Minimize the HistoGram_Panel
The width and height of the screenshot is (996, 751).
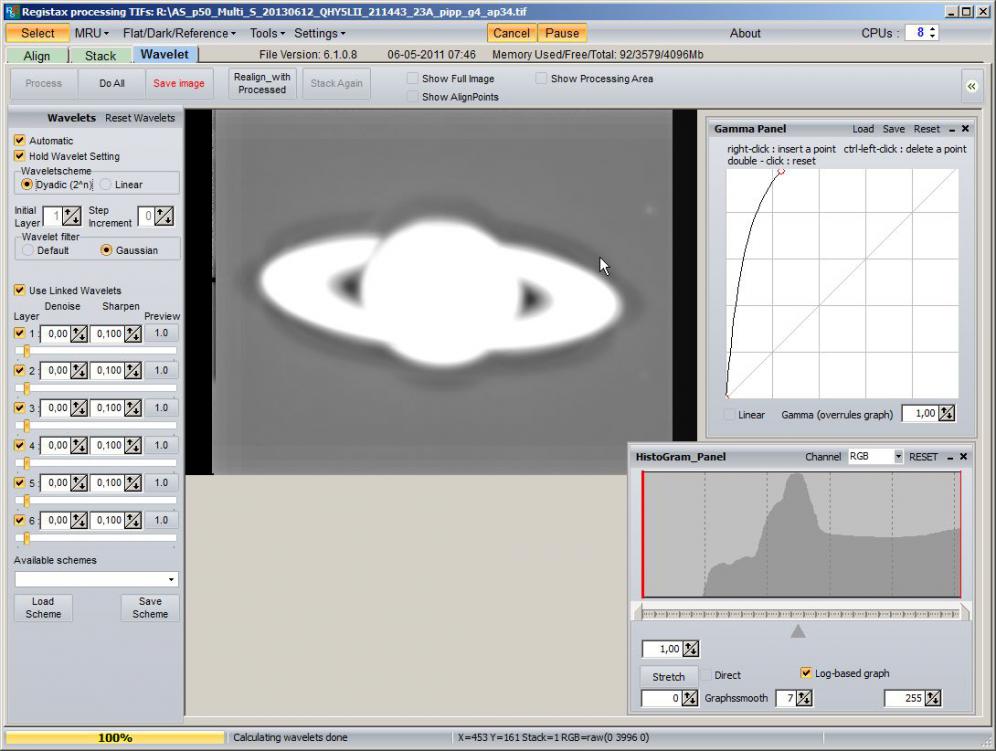pos(950,457)
